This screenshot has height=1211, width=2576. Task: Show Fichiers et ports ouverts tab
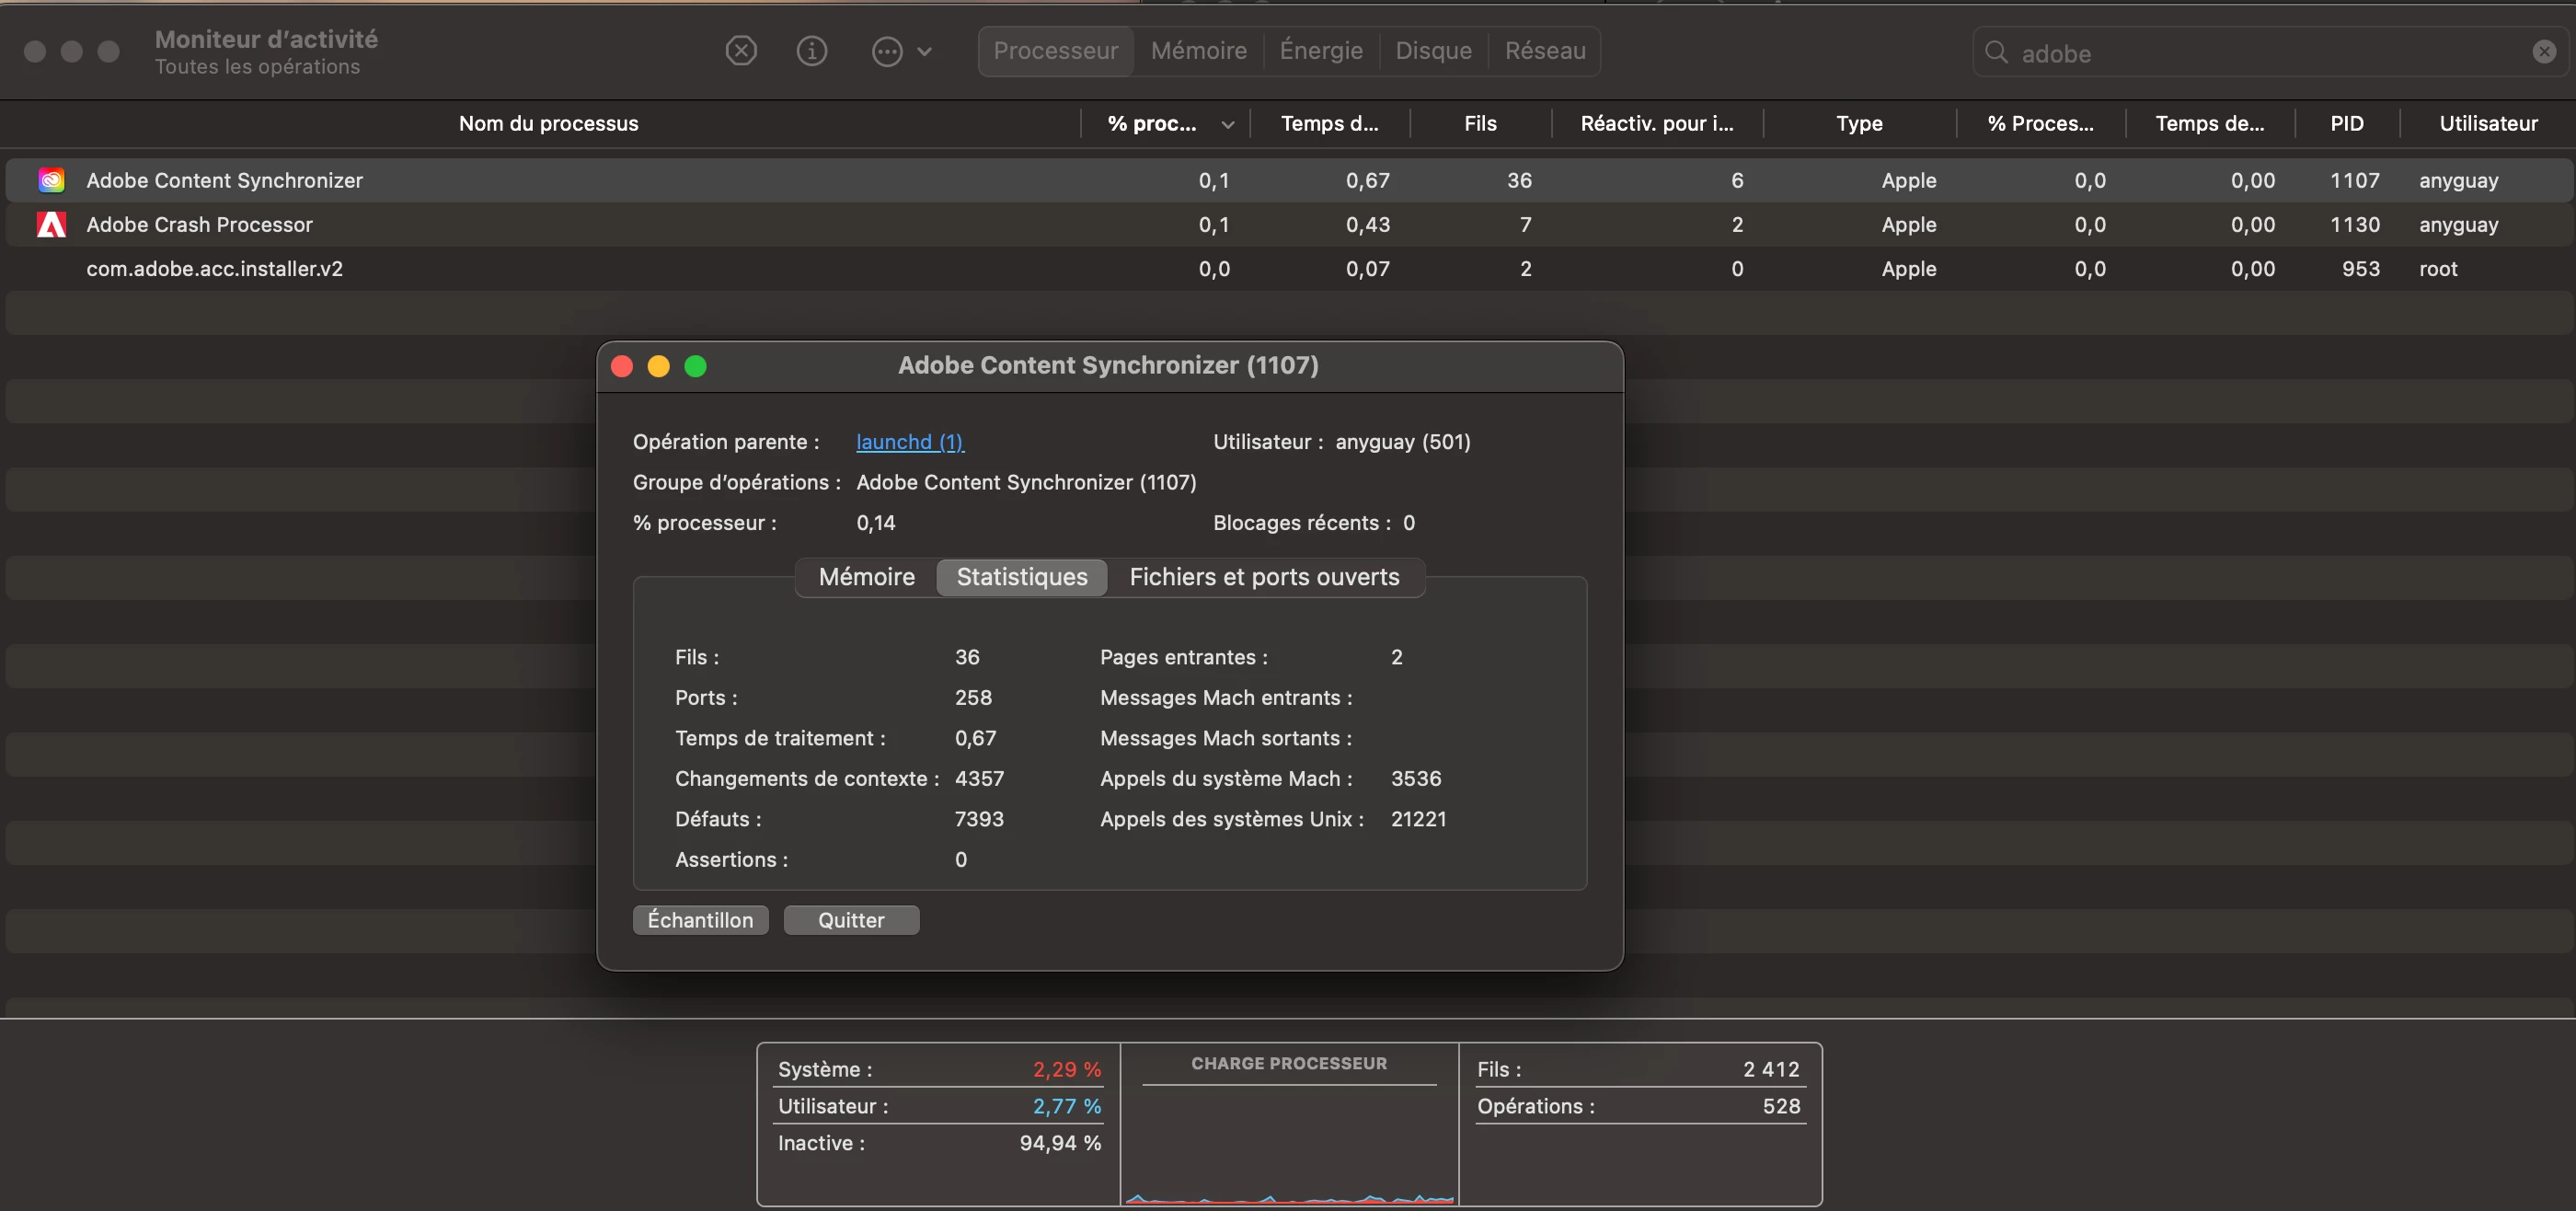click(x=1263, y=577)
